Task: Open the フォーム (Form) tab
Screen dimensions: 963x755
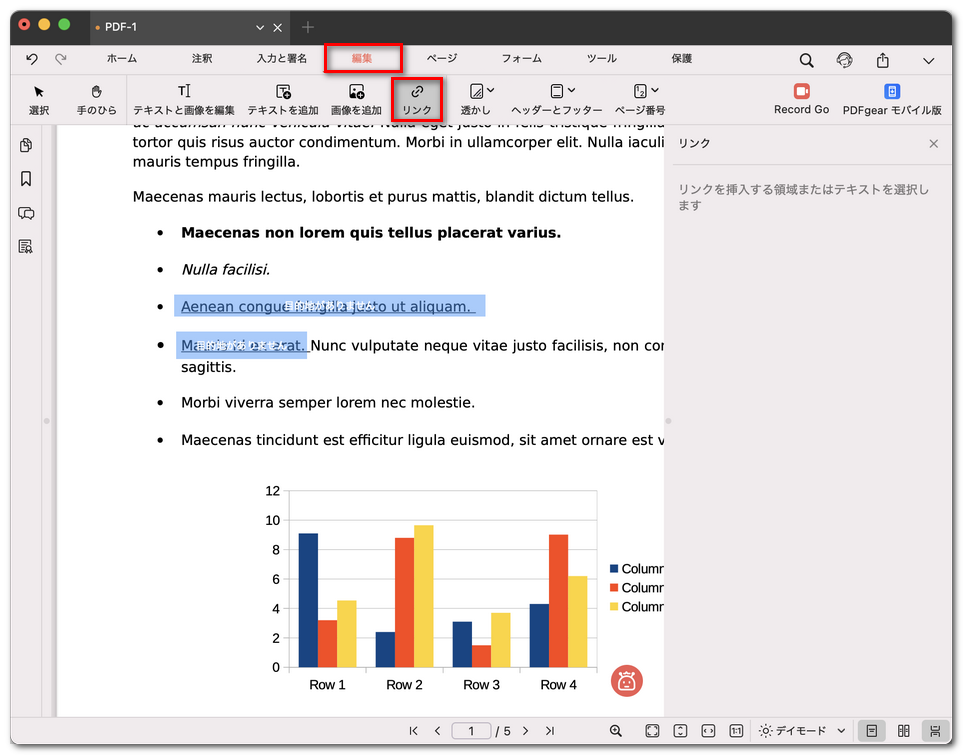Action: (x=522, y=59)
